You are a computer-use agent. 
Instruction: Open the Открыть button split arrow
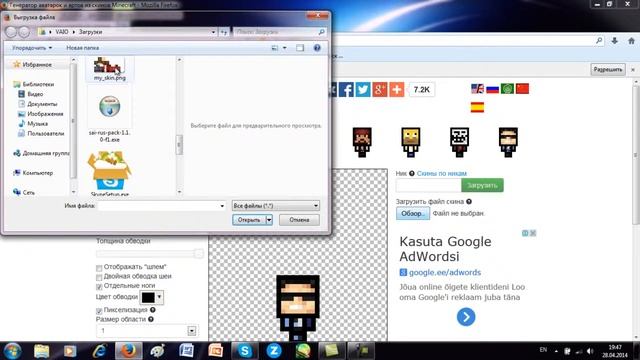269,220
